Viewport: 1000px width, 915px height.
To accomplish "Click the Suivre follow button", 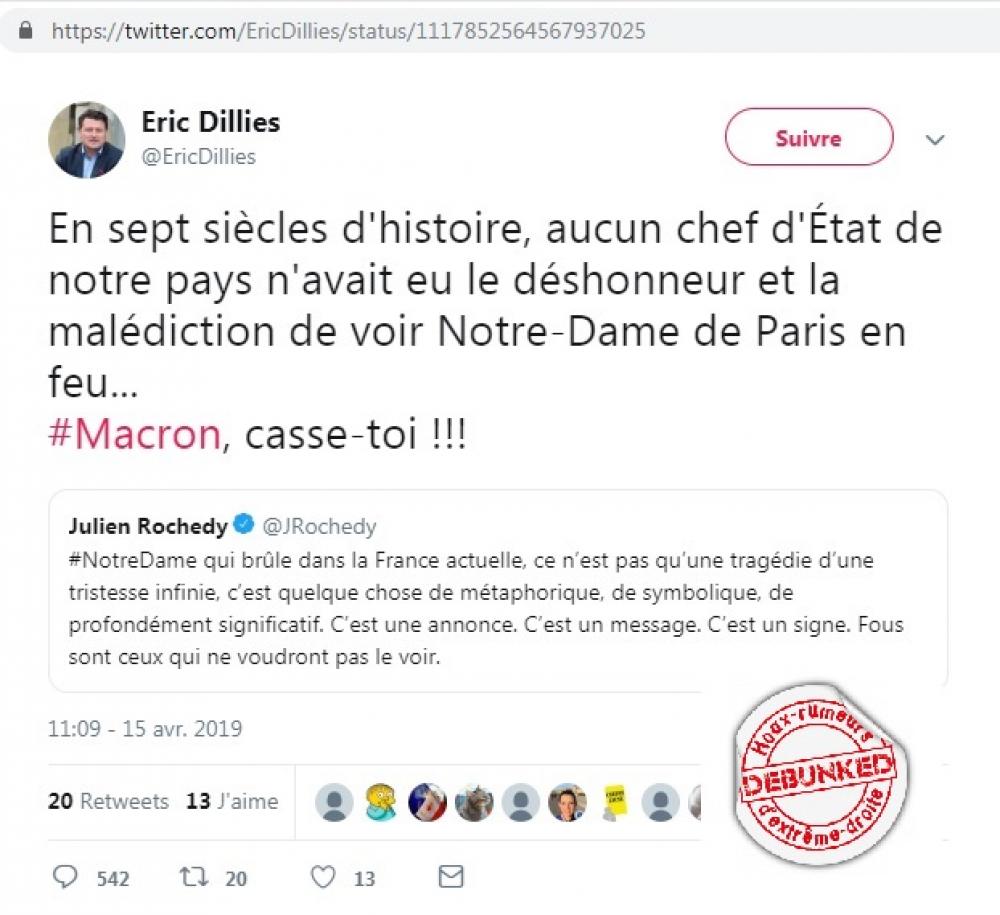I will pos(809,137).
